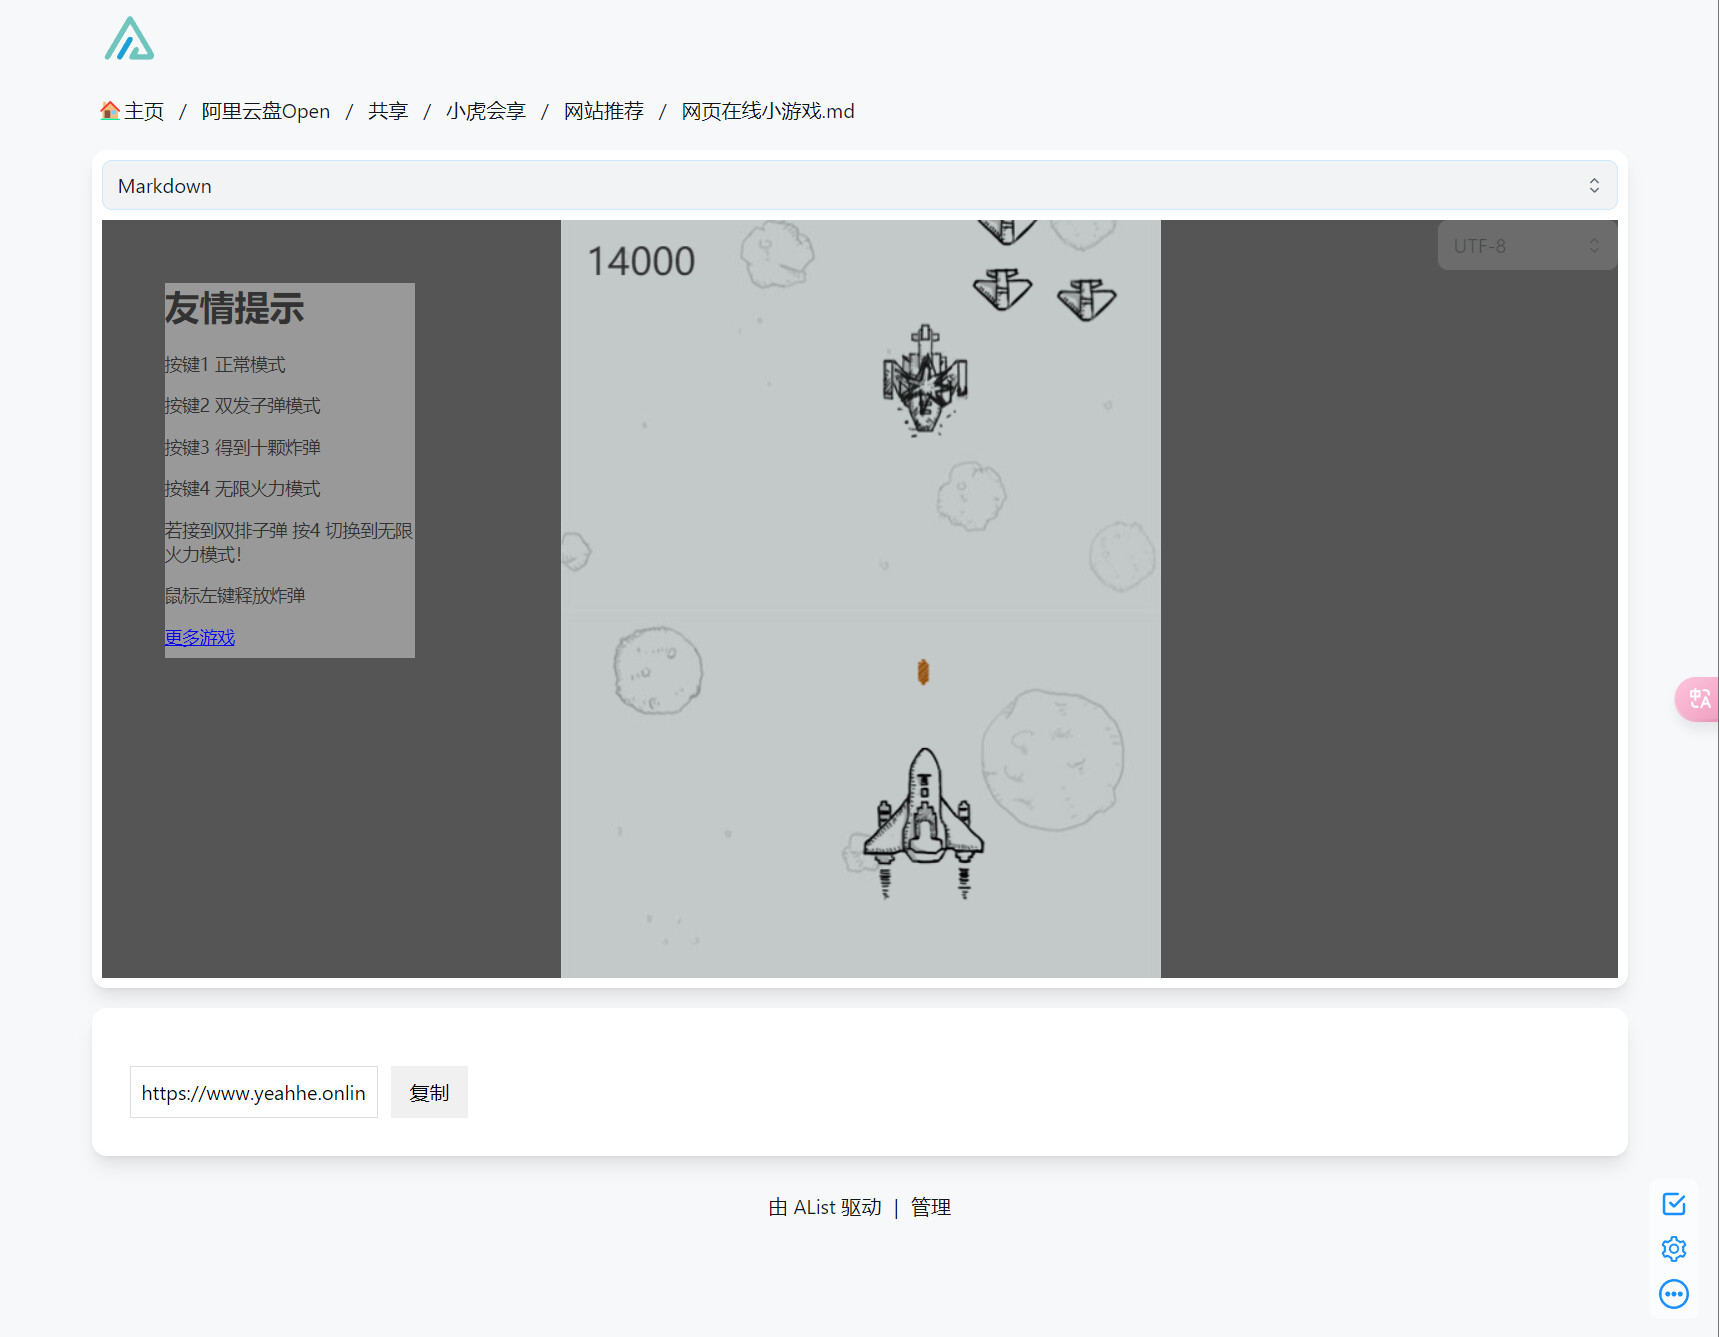
Task: Click the AList logo at top
Action: pos(129,39)
